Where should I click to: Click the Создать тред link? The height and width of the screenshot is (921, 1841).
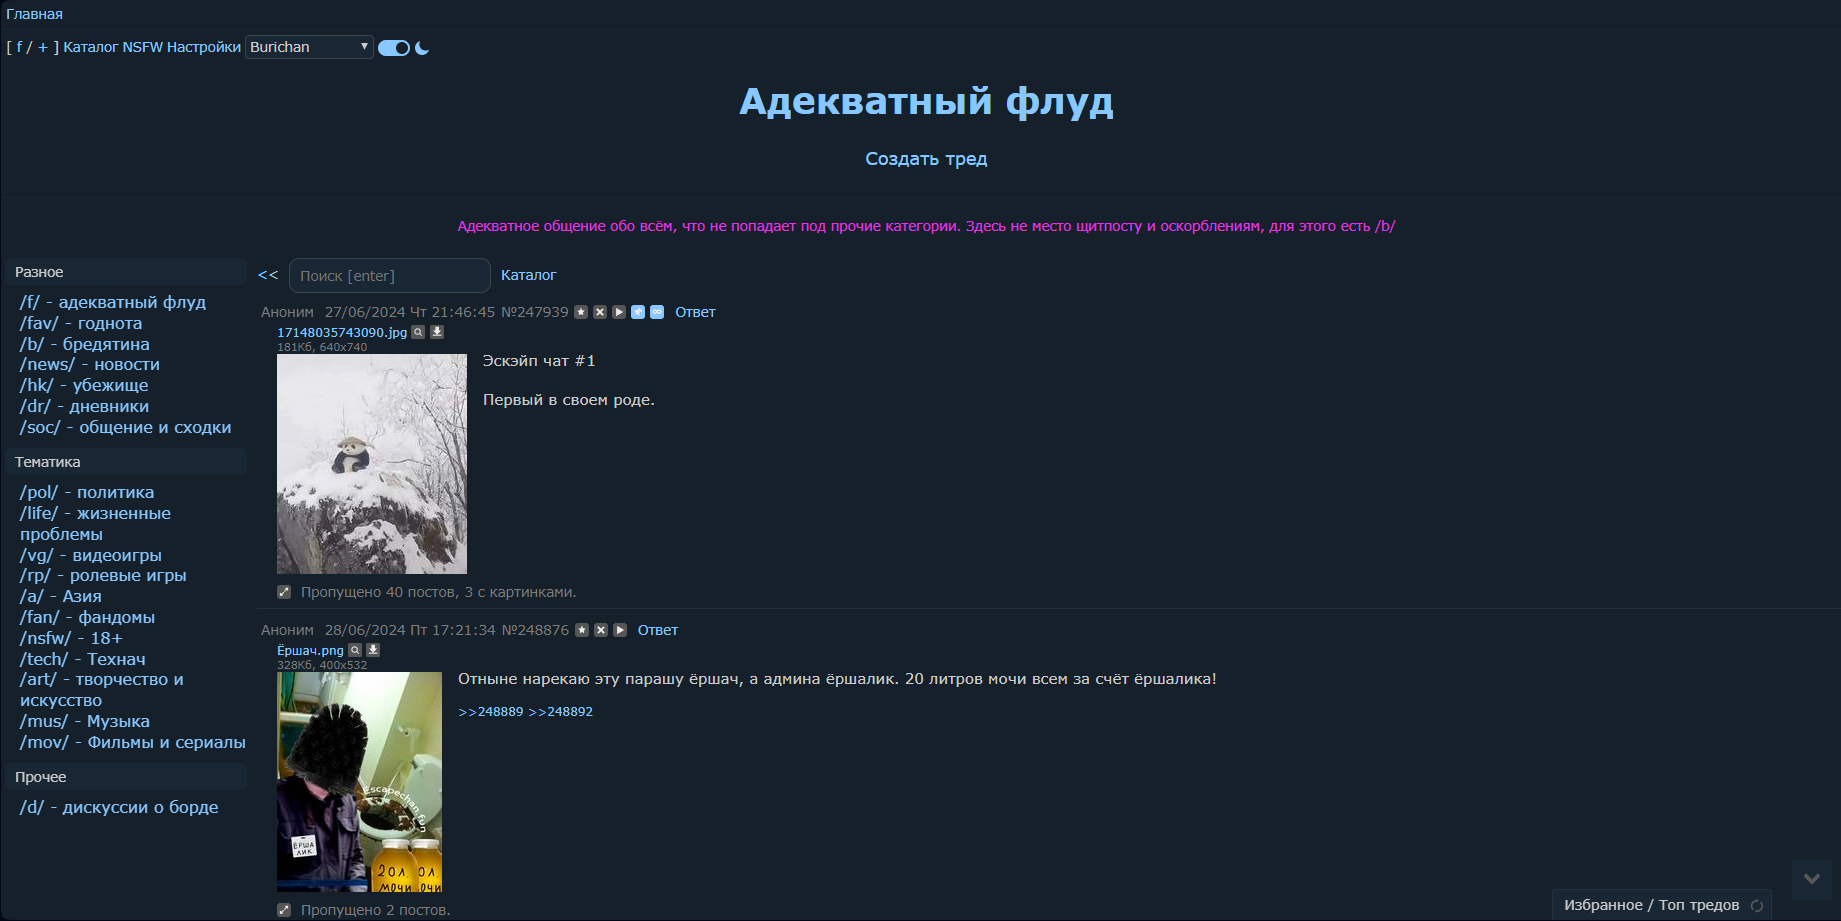point(926,158)
